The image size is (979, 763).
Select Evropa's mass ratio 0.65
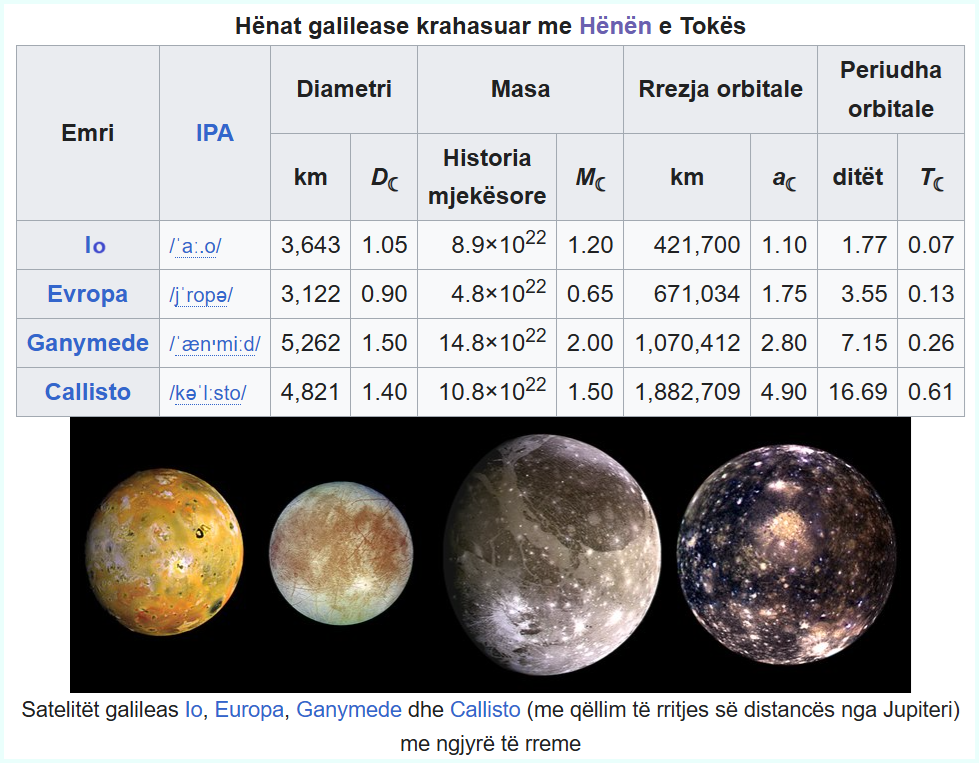(590, 294)
